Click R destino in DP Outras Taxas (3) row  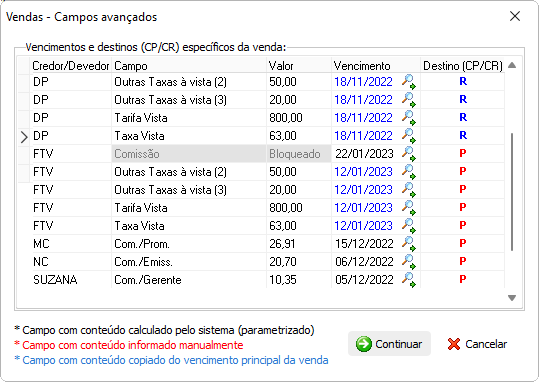pyautogui.click(x=463, y=99)
